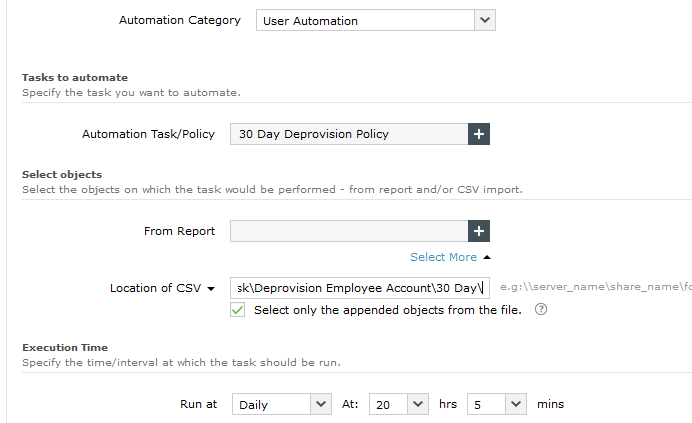Click the Location of CSV label

pyautogui.click(x=156, y=289)
